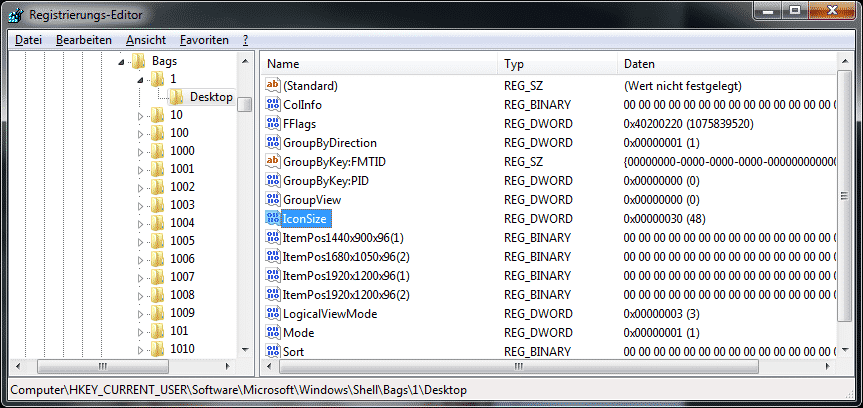The width and height of the screenshot is (863, 408).
Task: Click the Sort binary value icon
Action: tap(272, 351)
